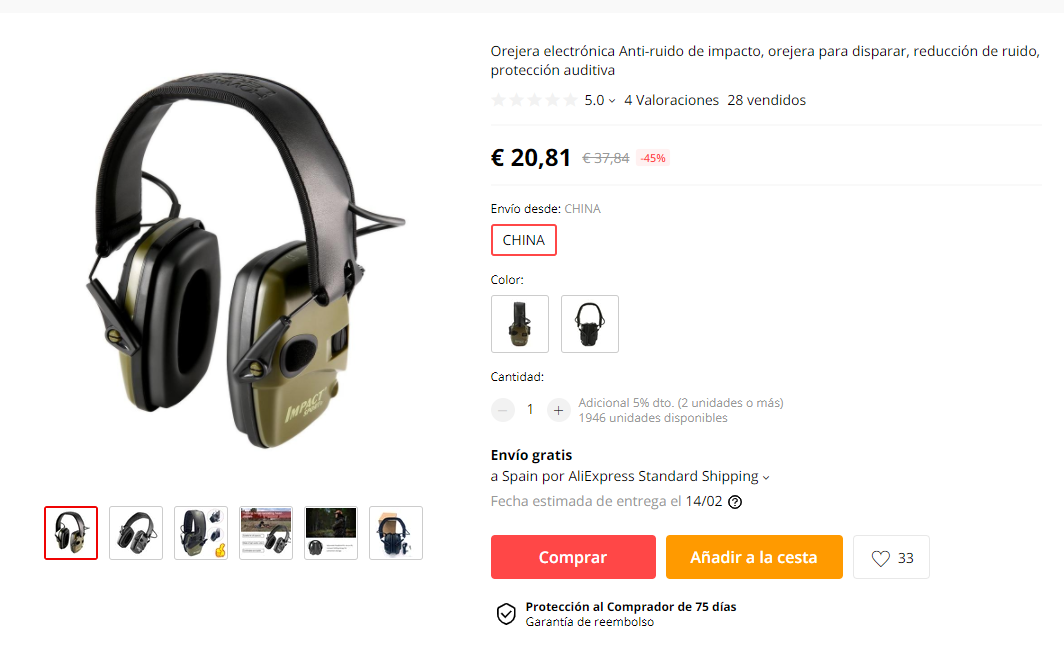The image size is (1064, 651).
Task: Click the delivery date help question icon
Action: [x=735, y=502]
